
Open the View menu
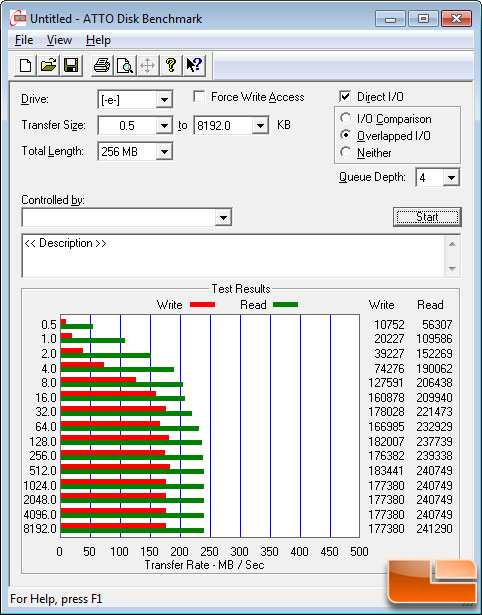point(59,40)
